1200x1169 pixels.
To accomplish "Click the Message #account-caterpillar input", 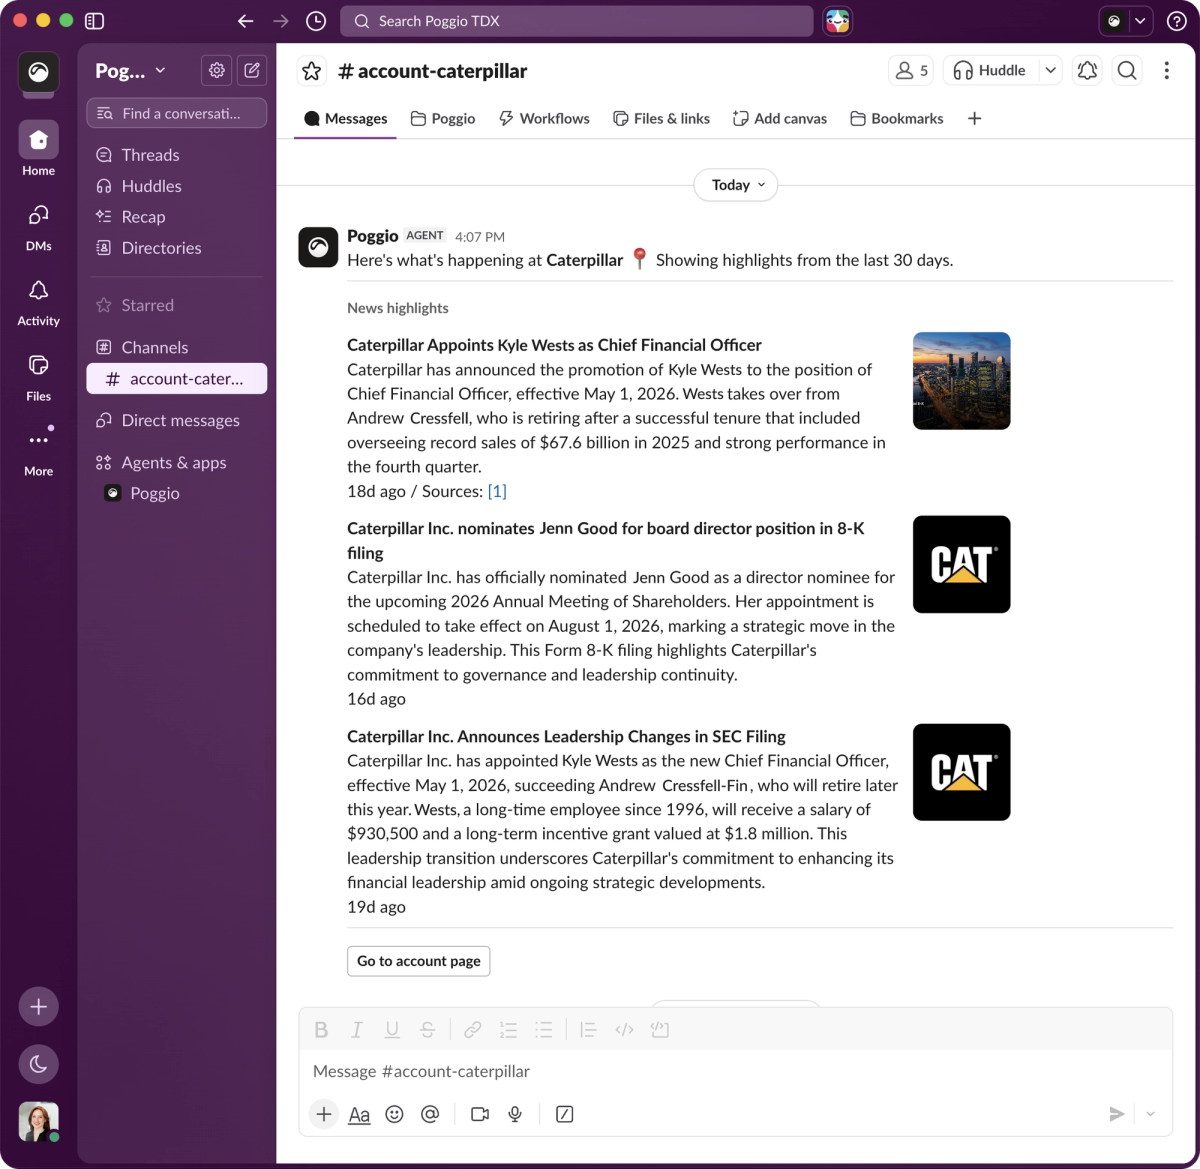I will pos(735,1071).
